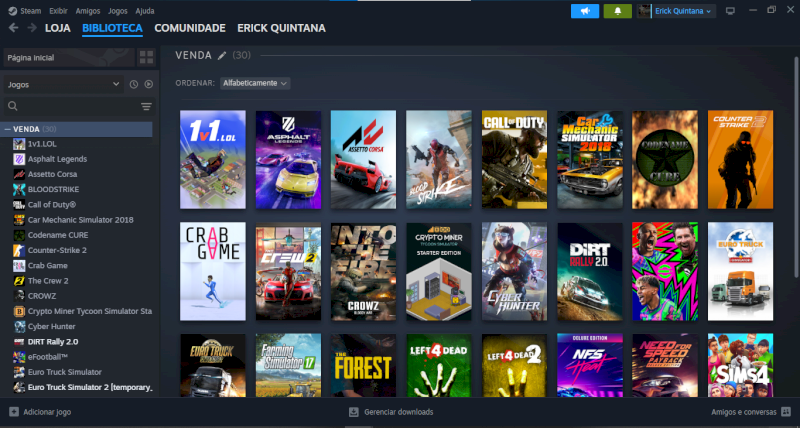Open the notifications bell button
This screenshot has height=428, width=800.
617,11
